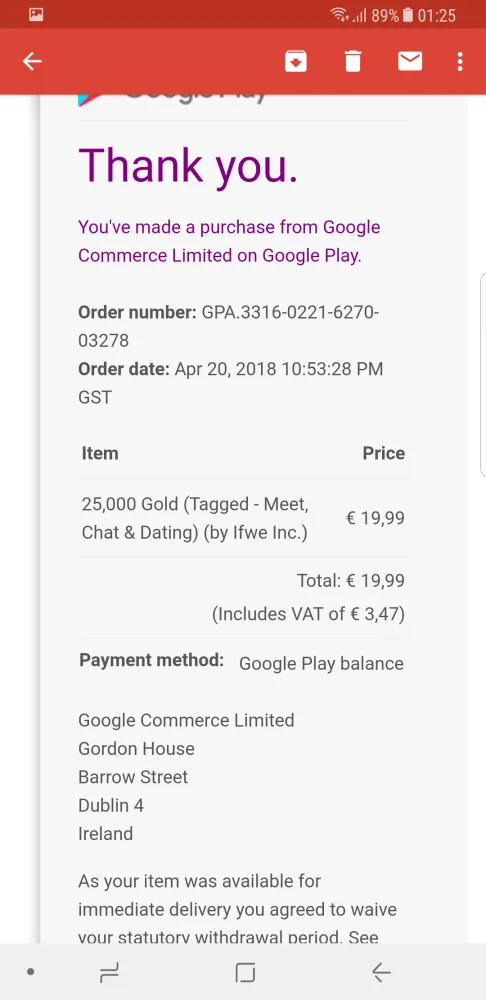
Task: Tap the edge panel handle on the right side
Action: 482,375
